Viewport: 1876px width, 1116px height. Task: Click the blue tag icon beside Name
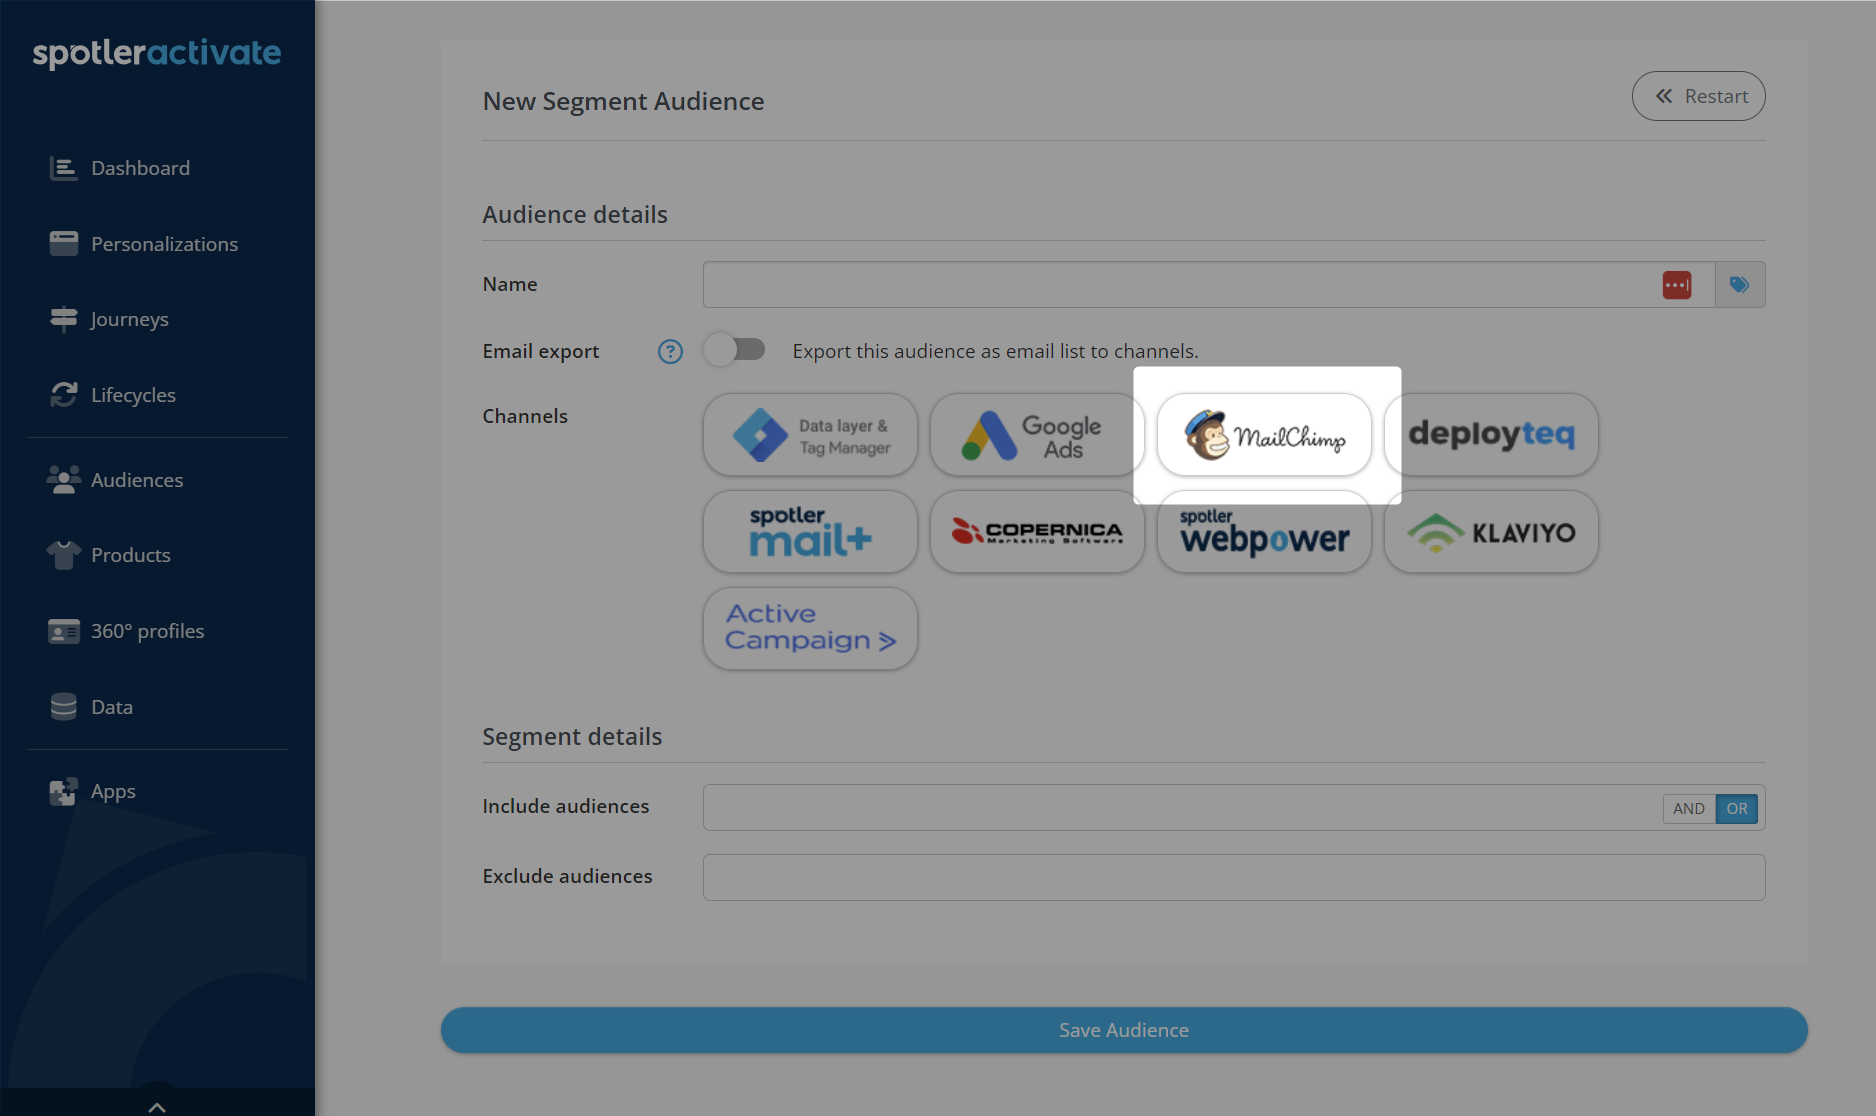tap(1740, 285)
